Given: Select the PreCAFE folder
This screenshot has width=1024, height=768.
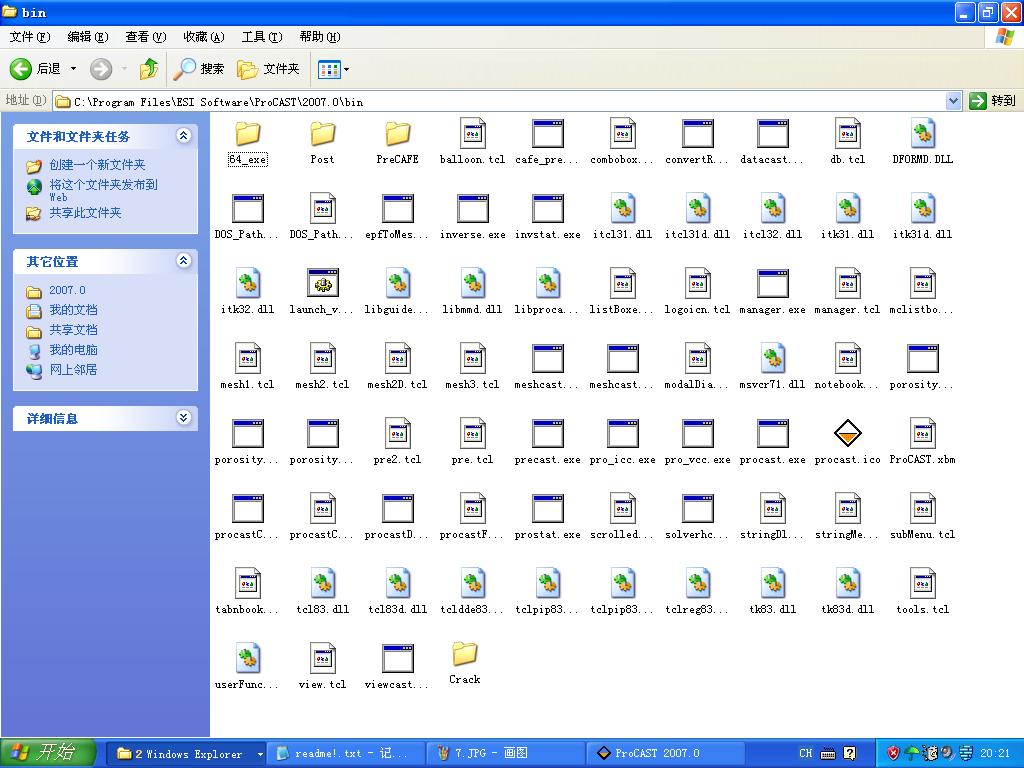Looking at the screenshot, I should point(397,143).
